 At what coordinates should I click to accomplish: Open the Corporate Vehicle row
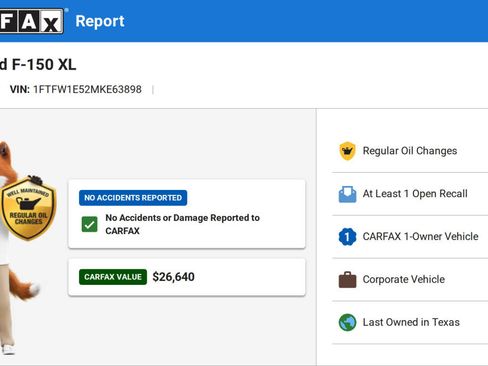coord(410,279)
